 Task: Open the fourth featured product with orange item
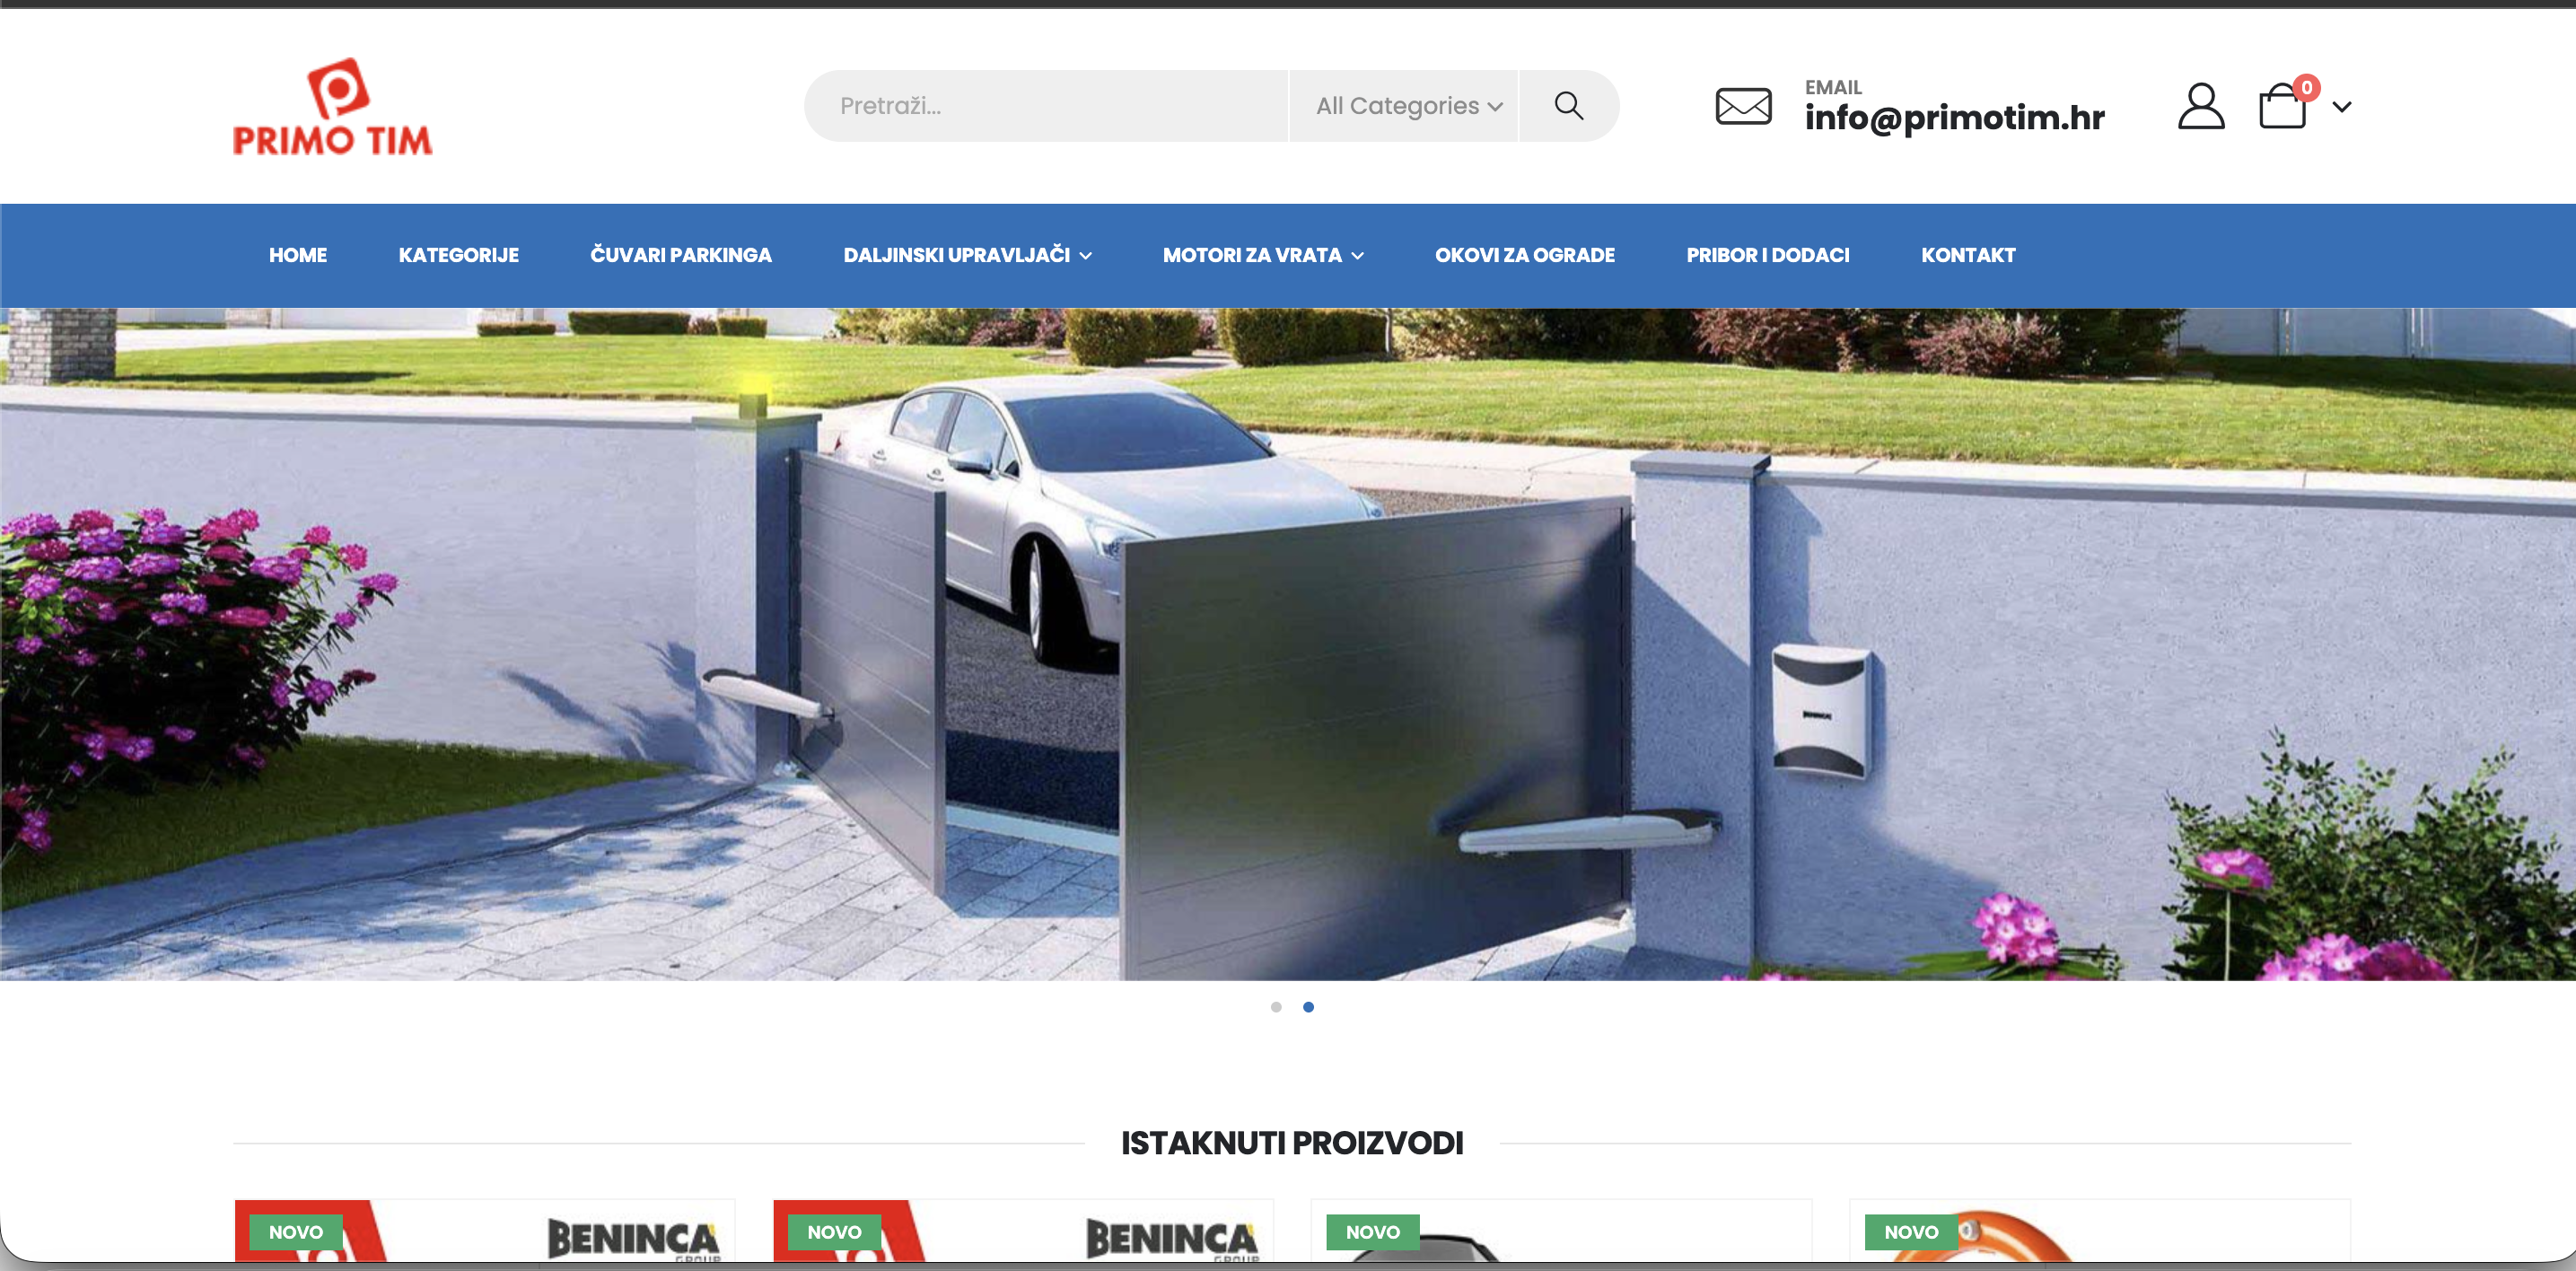(x=2100, y=1231)
